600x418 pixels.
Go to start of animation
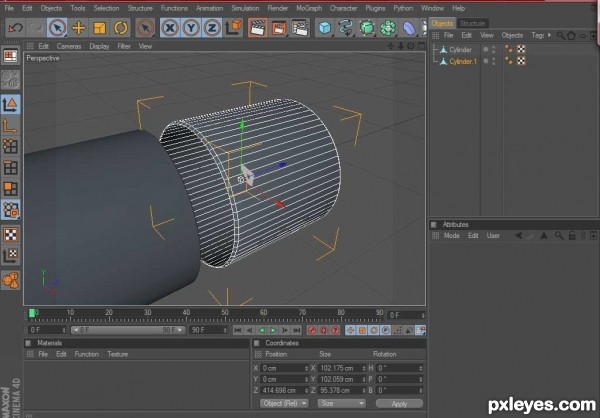point(238,330)
